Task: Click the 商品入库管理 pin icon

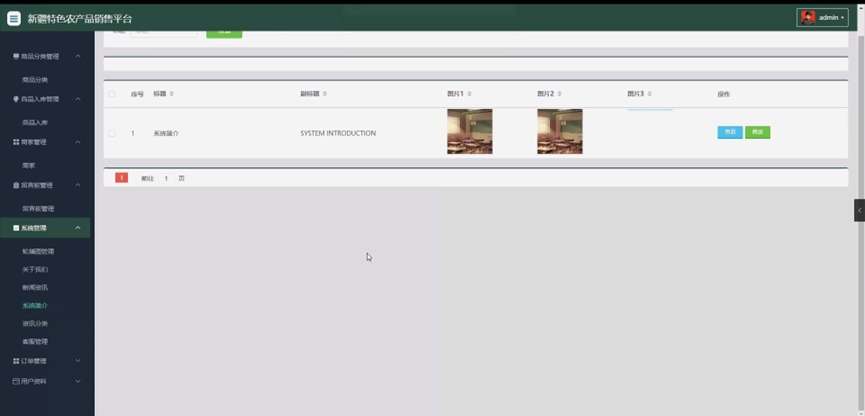Action: tap(16, 99)
